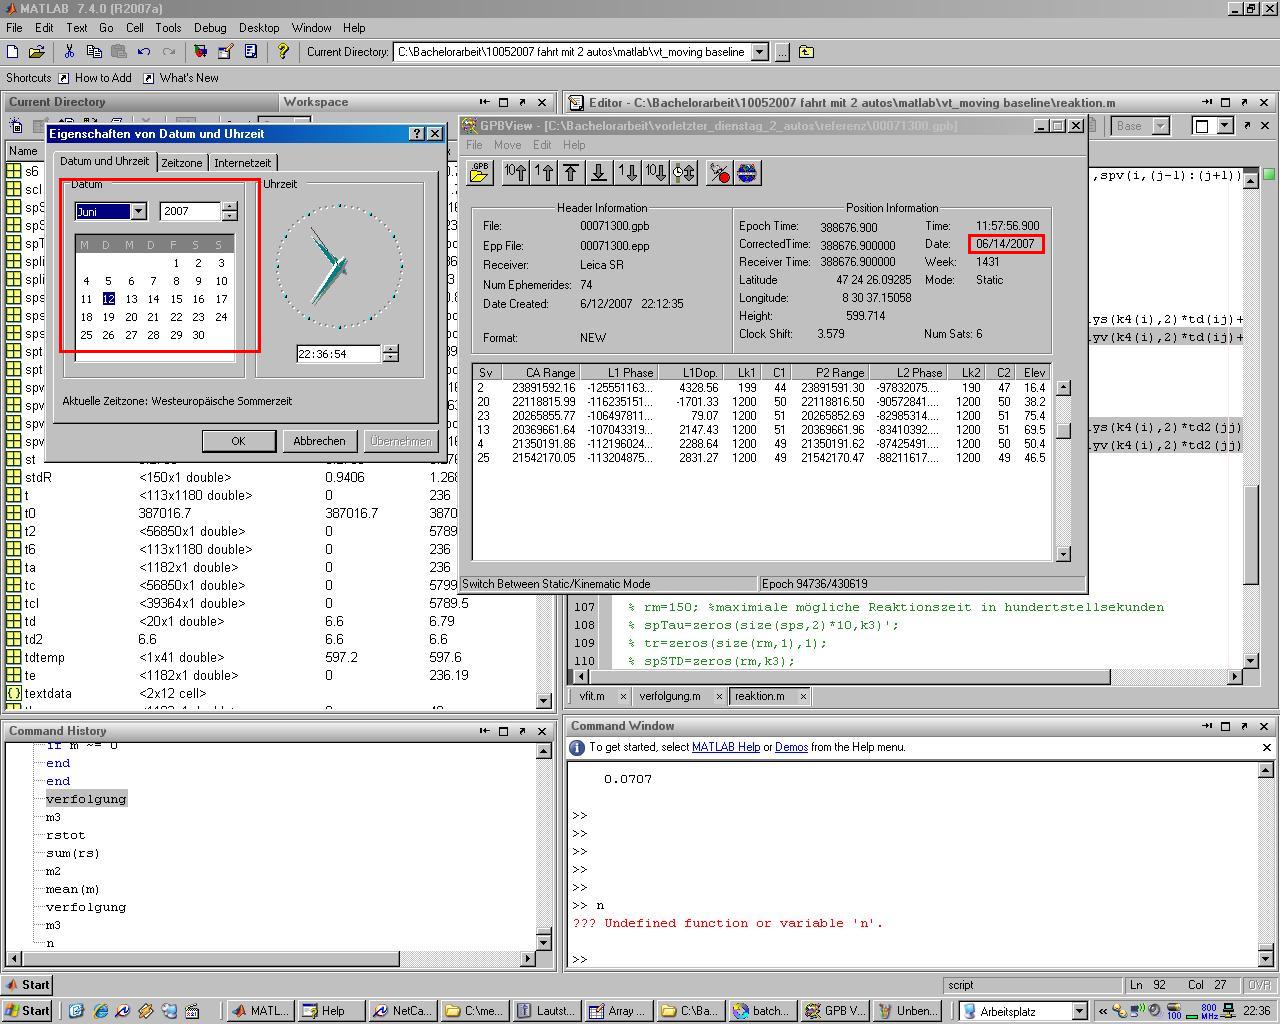Click the Simulink icon in MATLAB toolbar
Viewport: 1280px width, 1024px height.
point(200,52)
